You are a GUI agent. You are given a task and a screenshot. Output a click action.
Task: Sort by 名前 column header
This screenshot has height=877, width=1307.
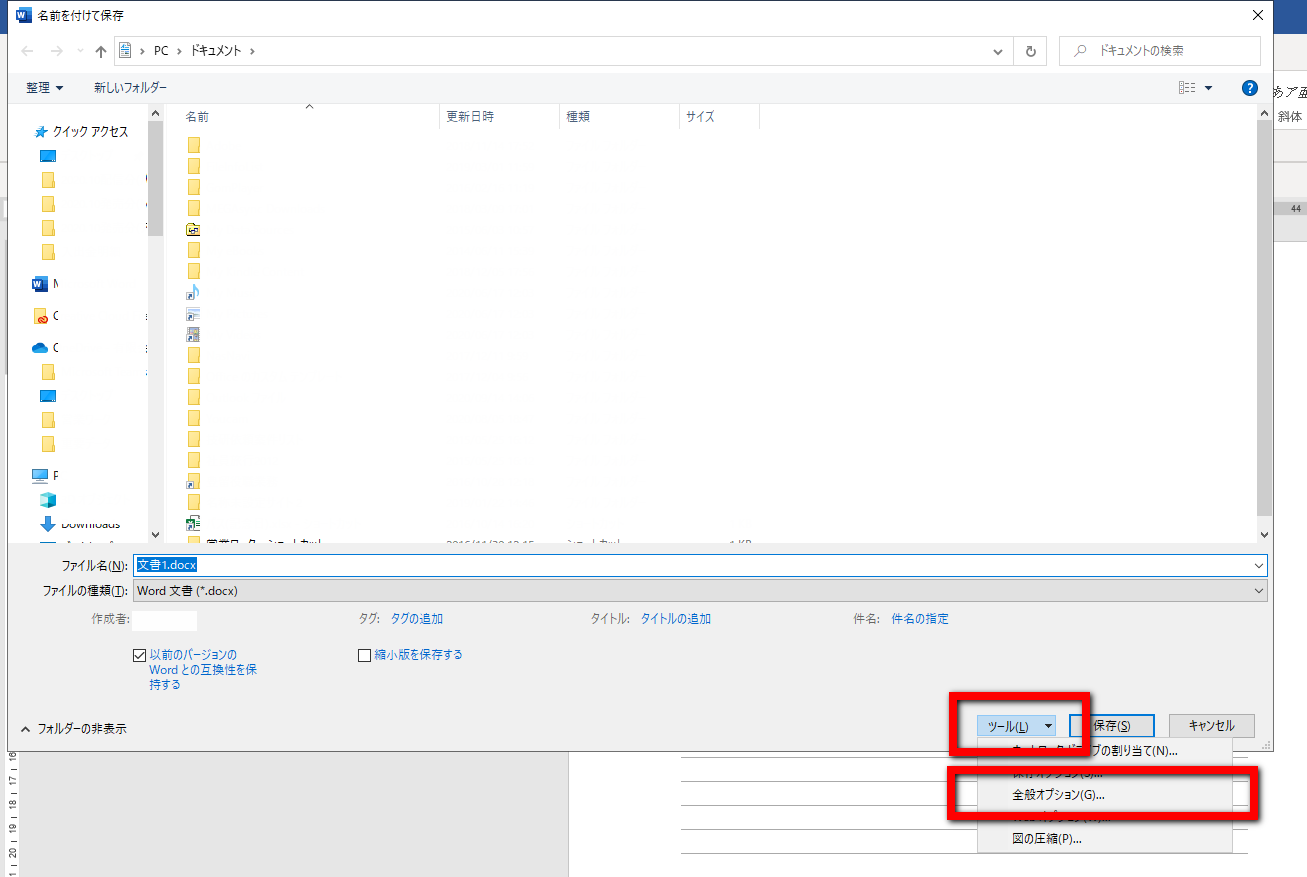click(309, 116)
